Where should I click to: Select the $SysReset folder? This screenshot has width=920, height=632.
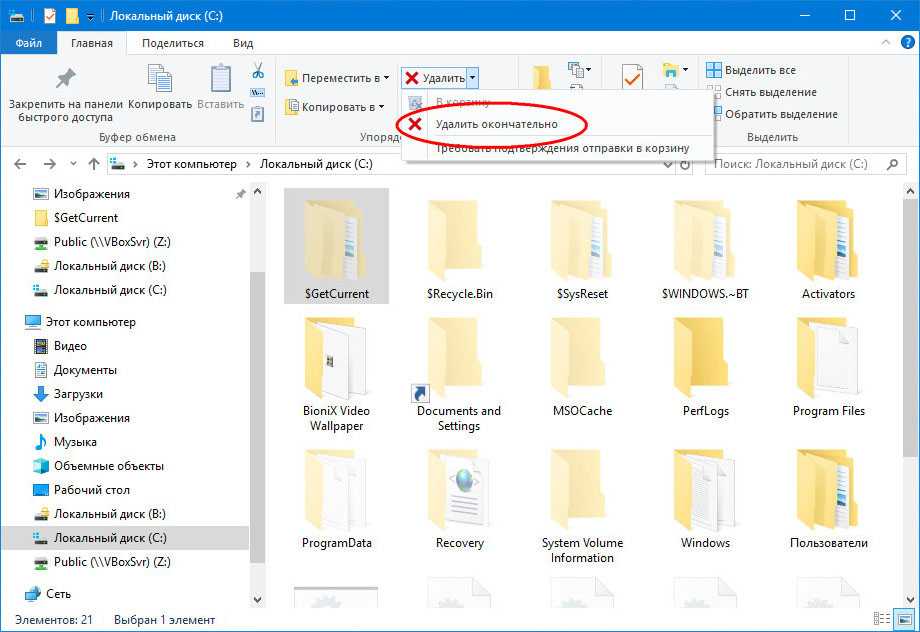point(582,249)
